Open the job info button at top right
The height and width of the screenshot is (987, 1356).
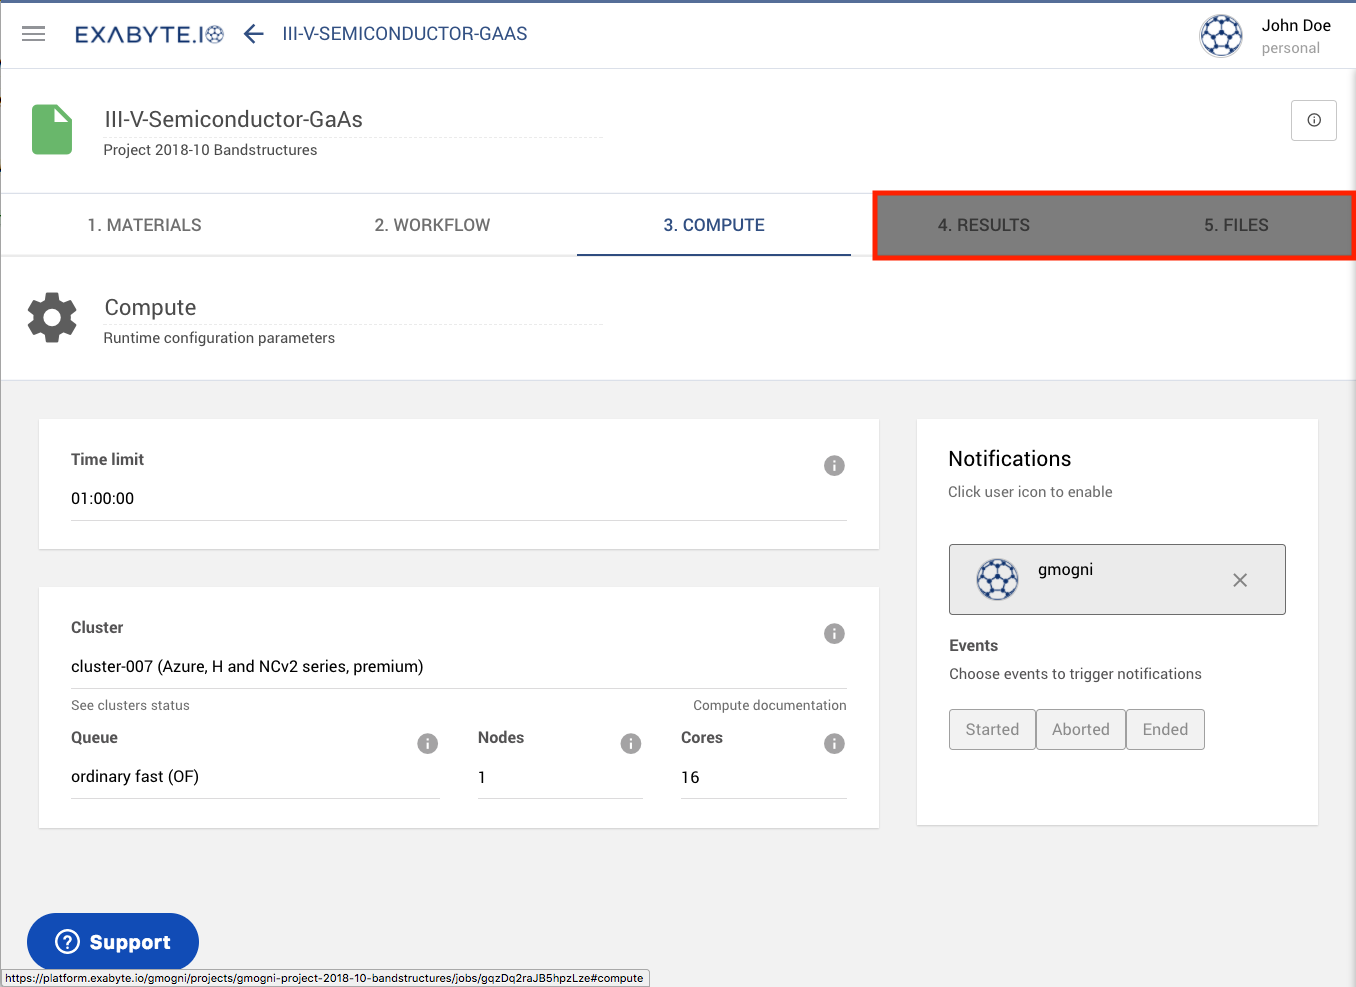point(1313,120)
